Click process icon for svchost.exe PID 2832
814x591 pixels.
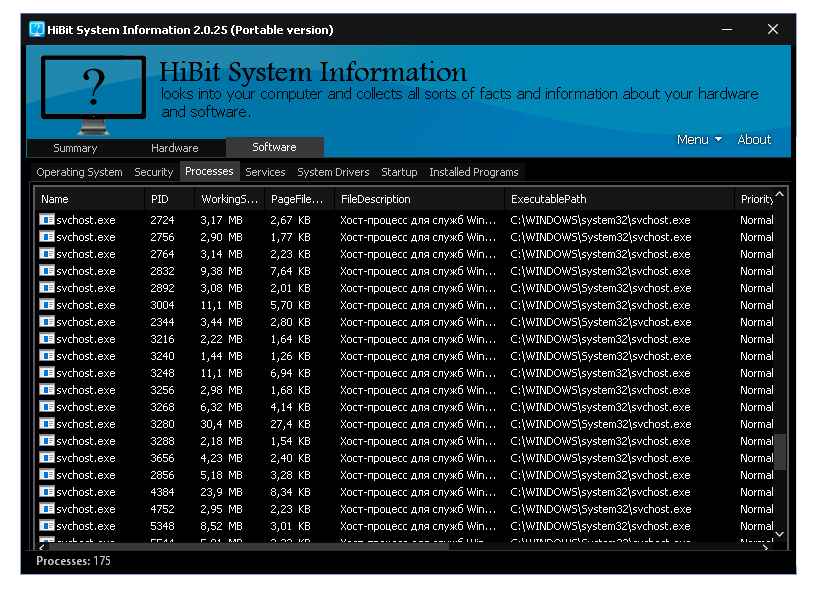47,271
